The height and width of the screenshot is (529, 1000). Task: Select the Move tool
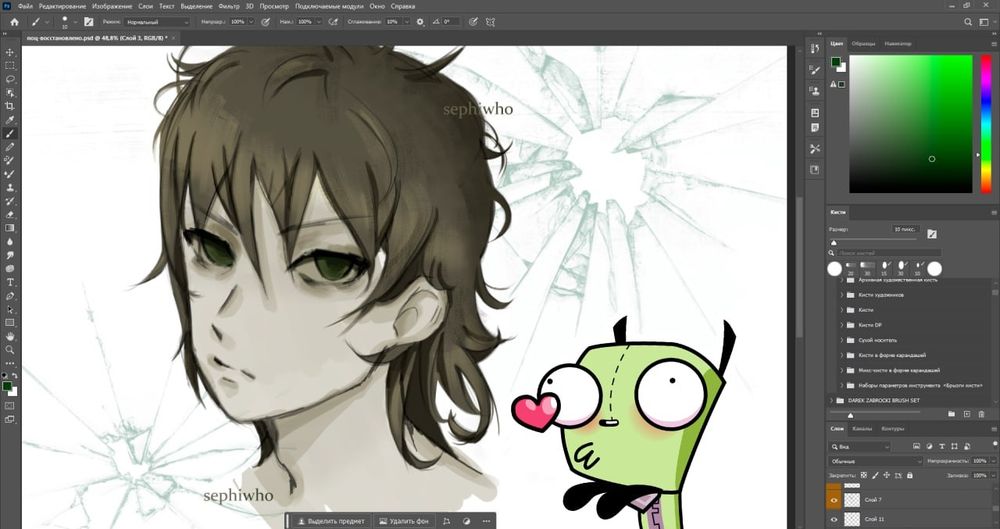pyautogui.click(x=10, y=52)
